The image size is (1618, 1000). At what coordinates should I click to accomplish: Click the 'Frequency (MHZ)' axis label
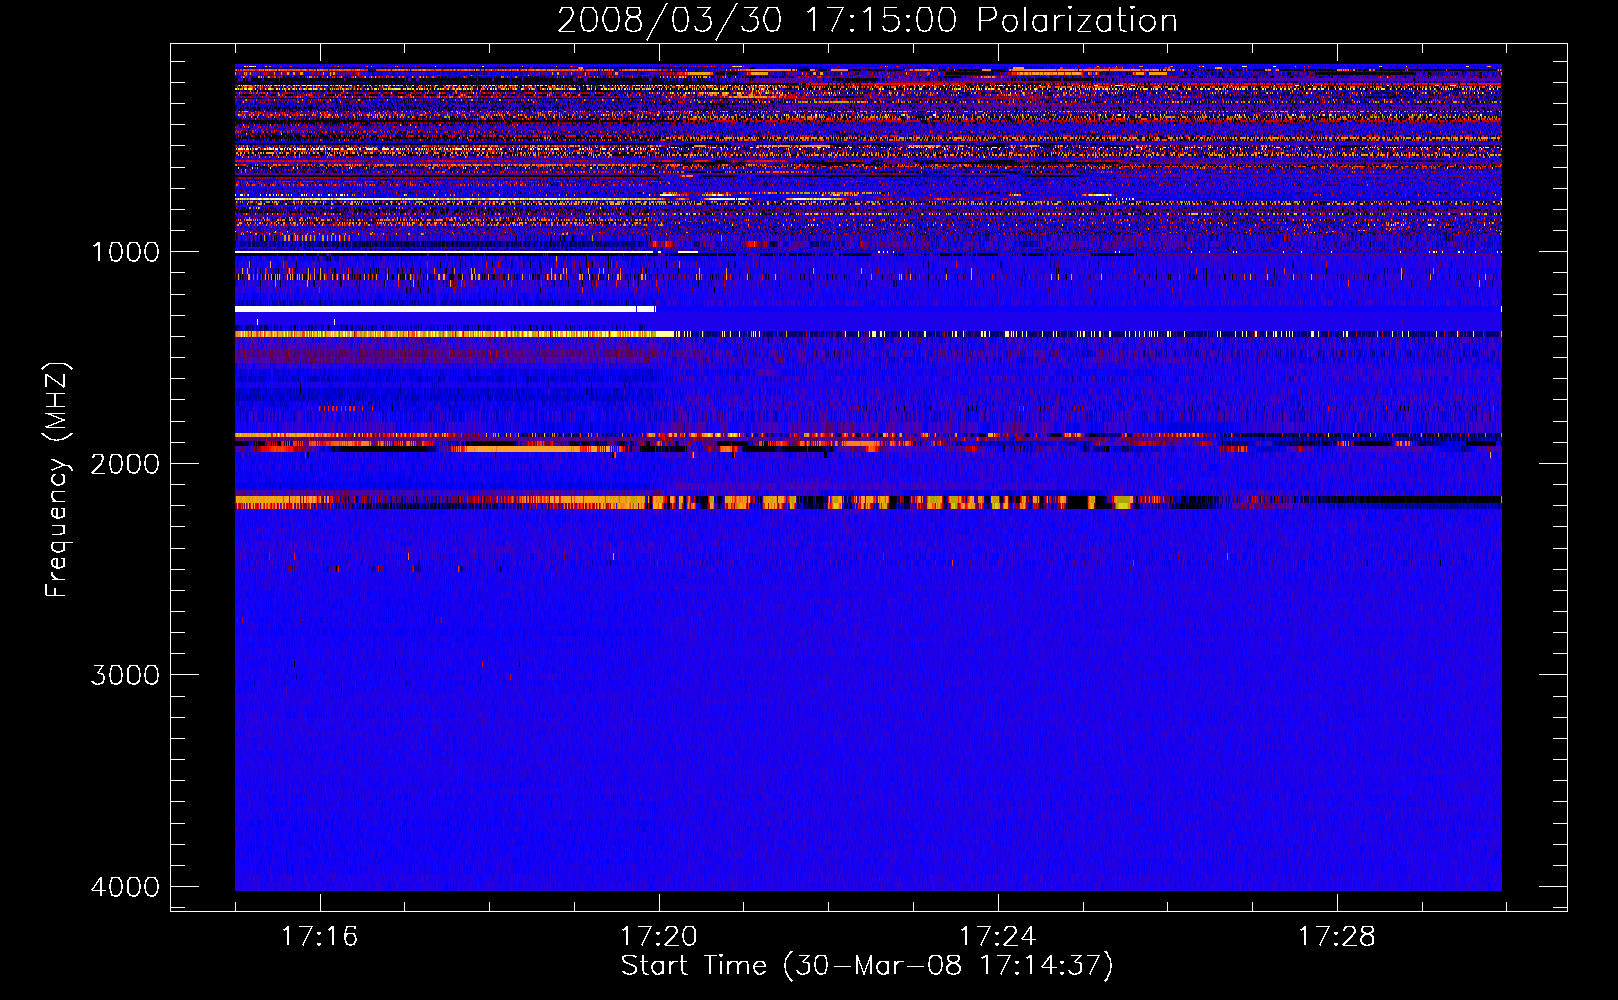click(57, 480)
